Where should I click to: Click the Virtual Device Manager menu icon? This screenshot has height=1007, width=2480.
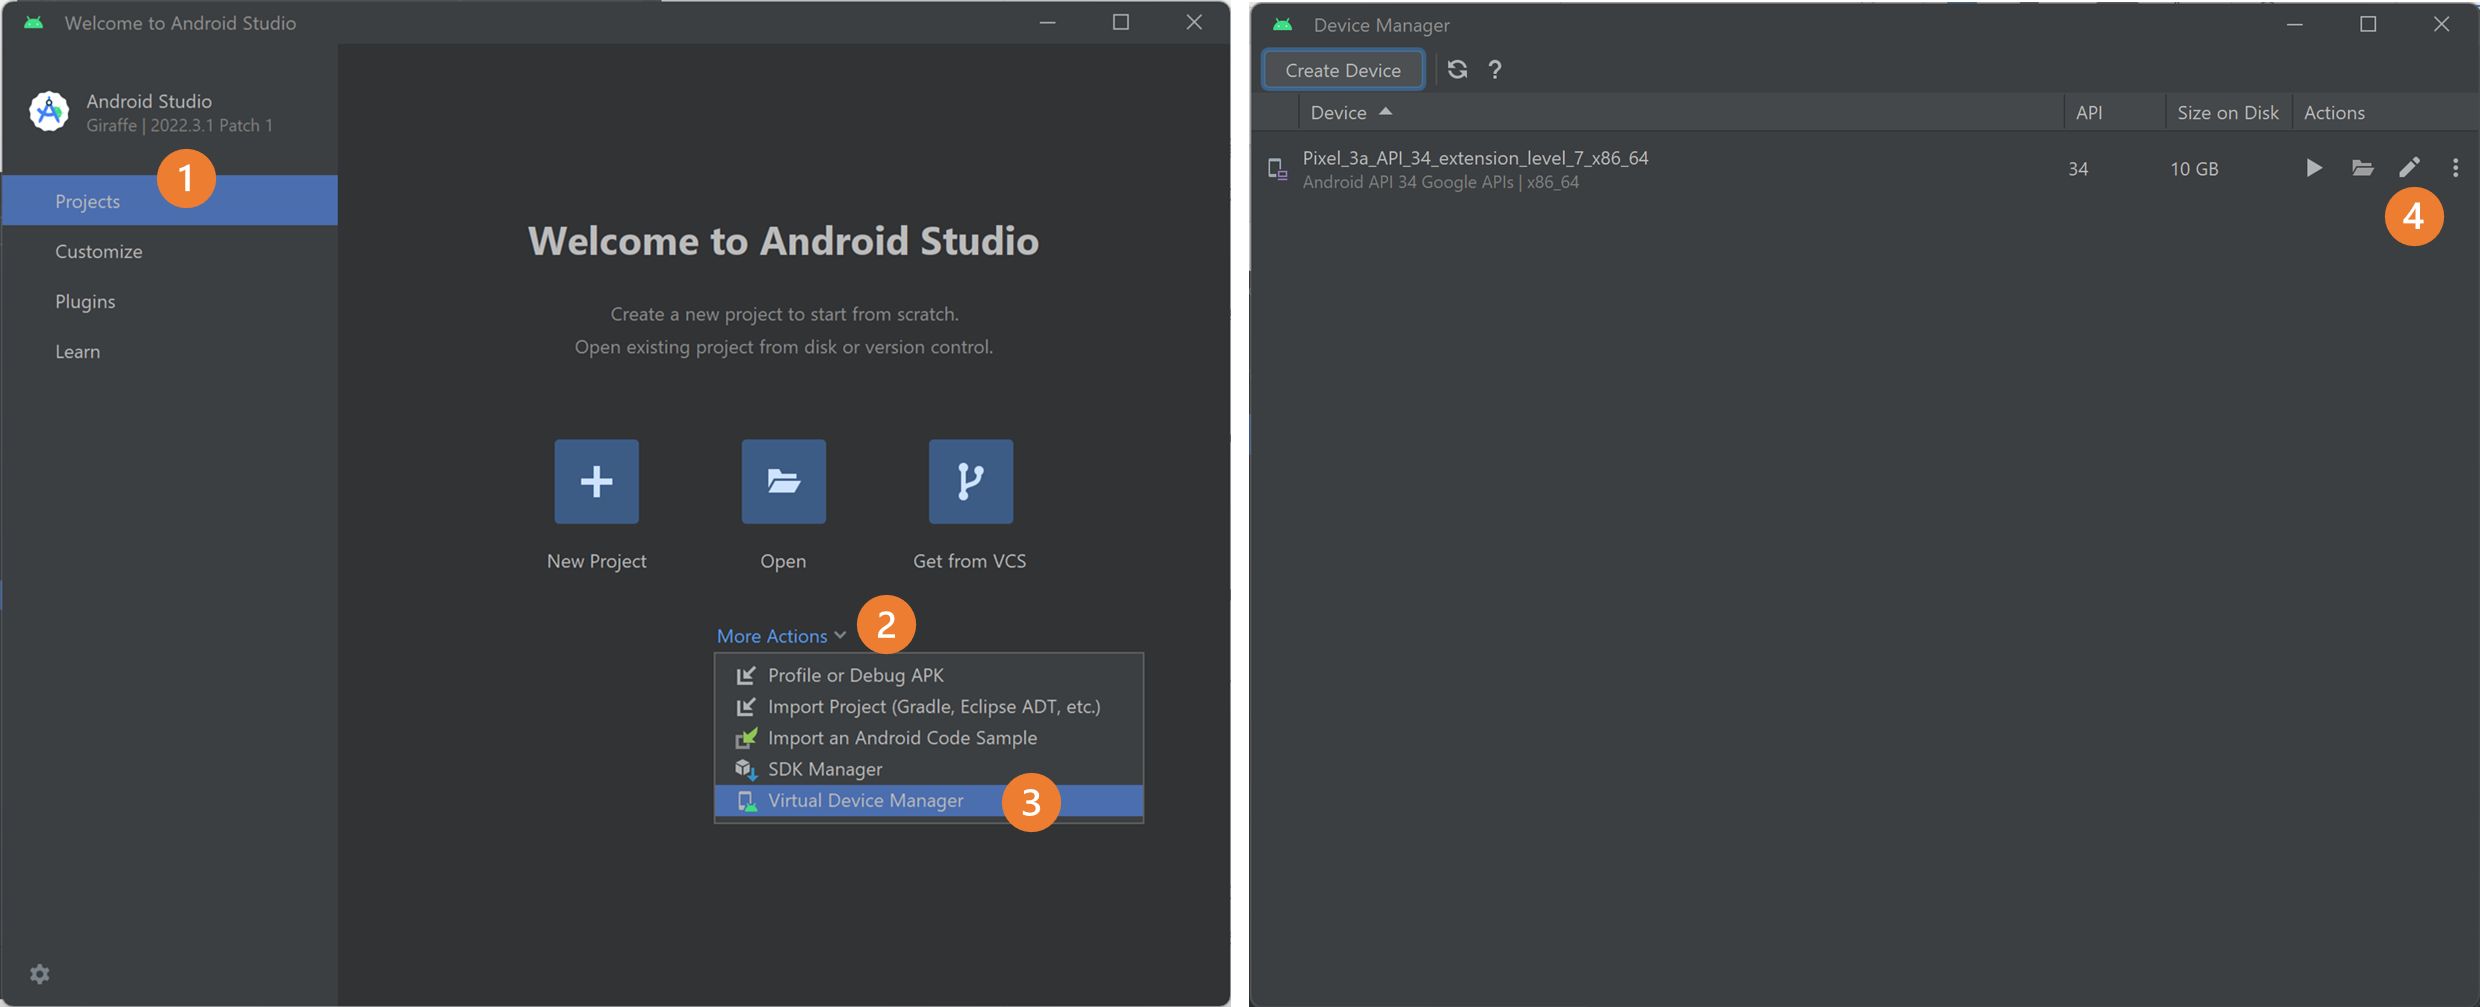[x=746, y=801]
